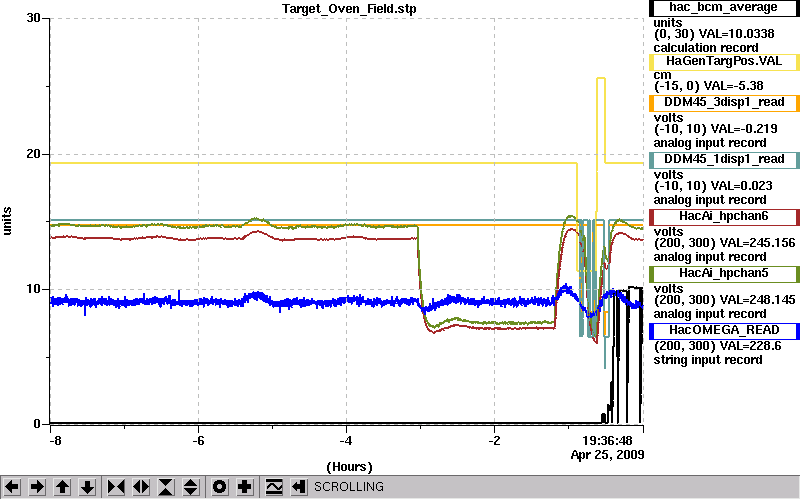This screenshot has width=800, height=499.
Task: Expand the vertical axis with up-down triangles
Action: 191,487
